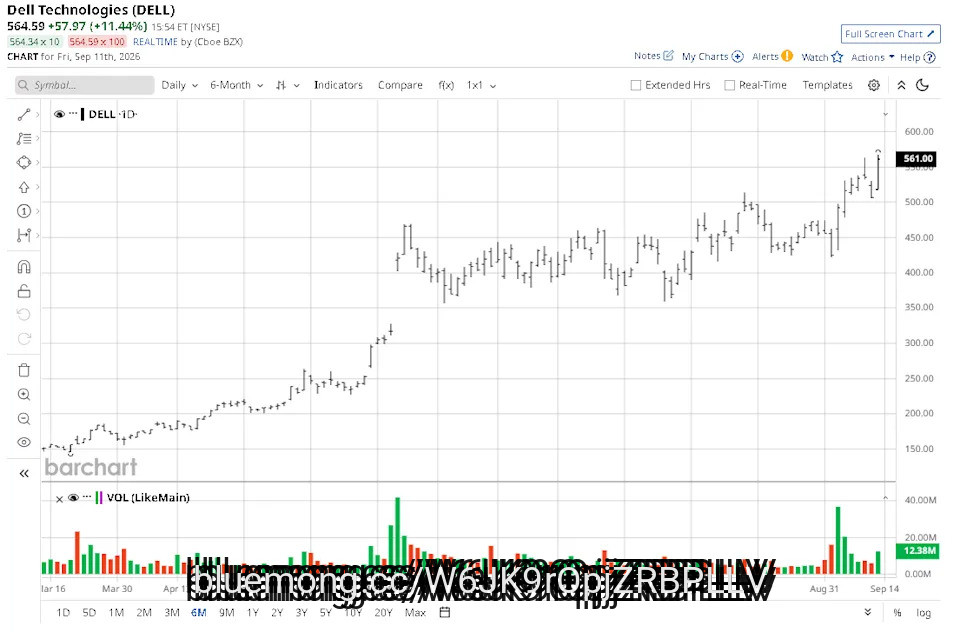Hide the DELL 1D series eye icon
The width and height of the screenshot is (960, 632).
[x=59, y=114]
